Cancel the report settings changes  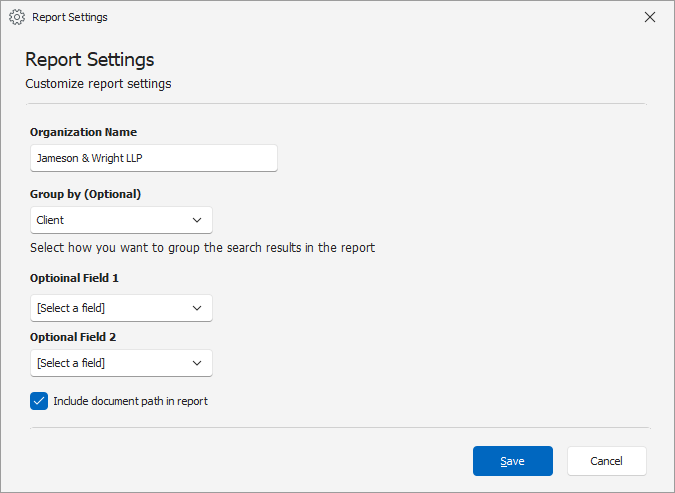tap(607, 461)
